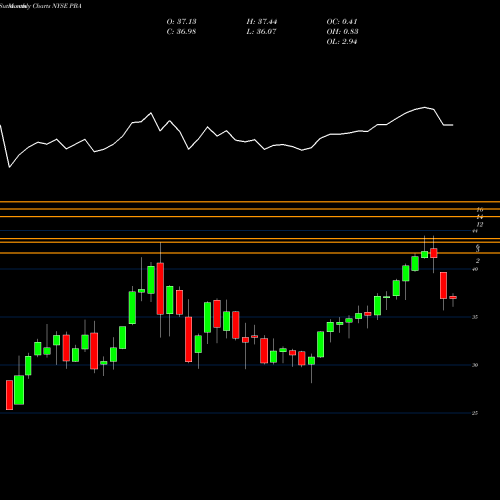Screen dimensions: 500x500
Task: Click the '12' level label
Action: 480,225
